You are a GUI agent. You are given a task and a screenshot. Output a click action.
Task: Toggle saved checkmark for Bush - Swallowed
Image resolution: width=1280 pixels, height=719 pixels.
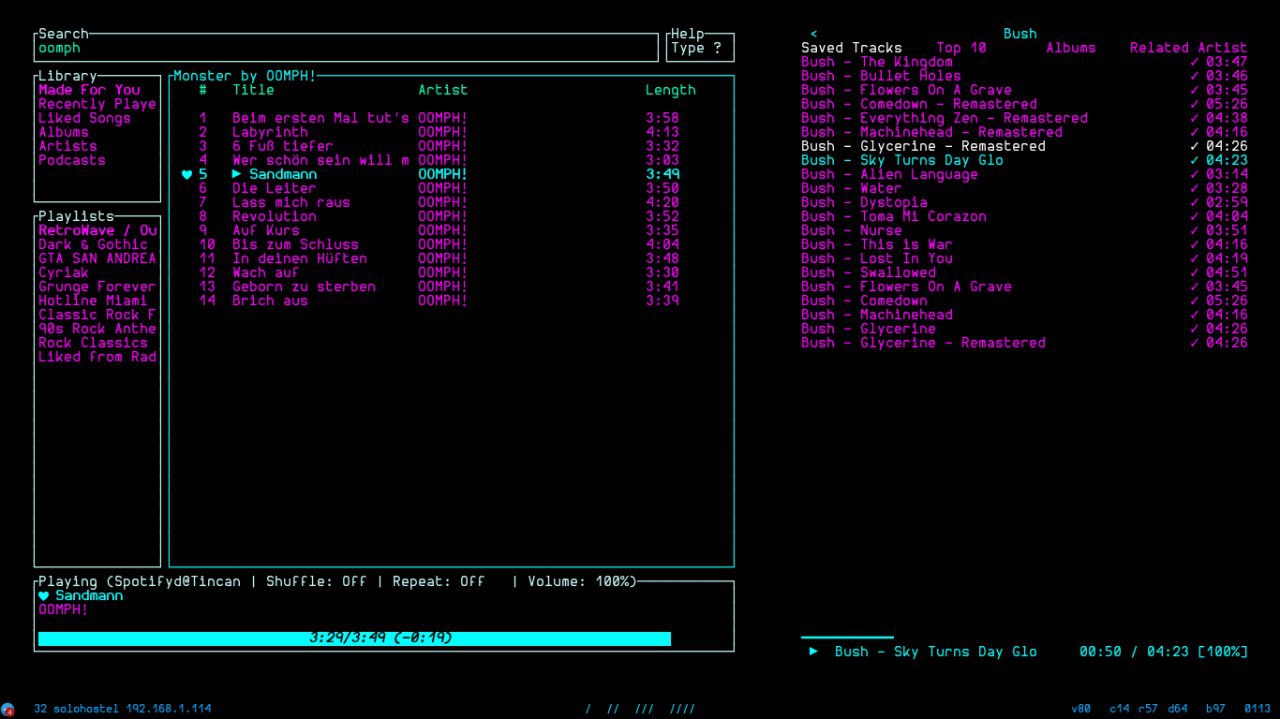1194,272
